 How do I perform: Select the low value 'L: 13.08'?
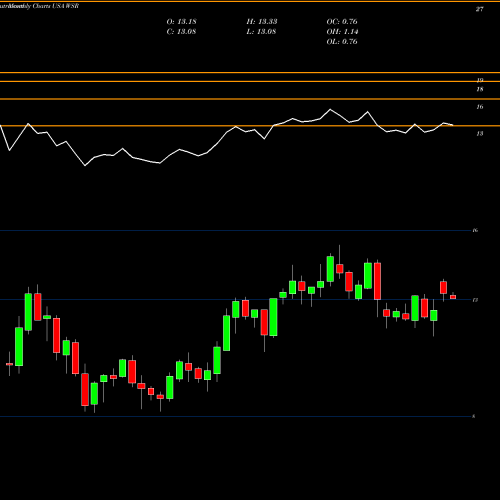coord(262,32)
